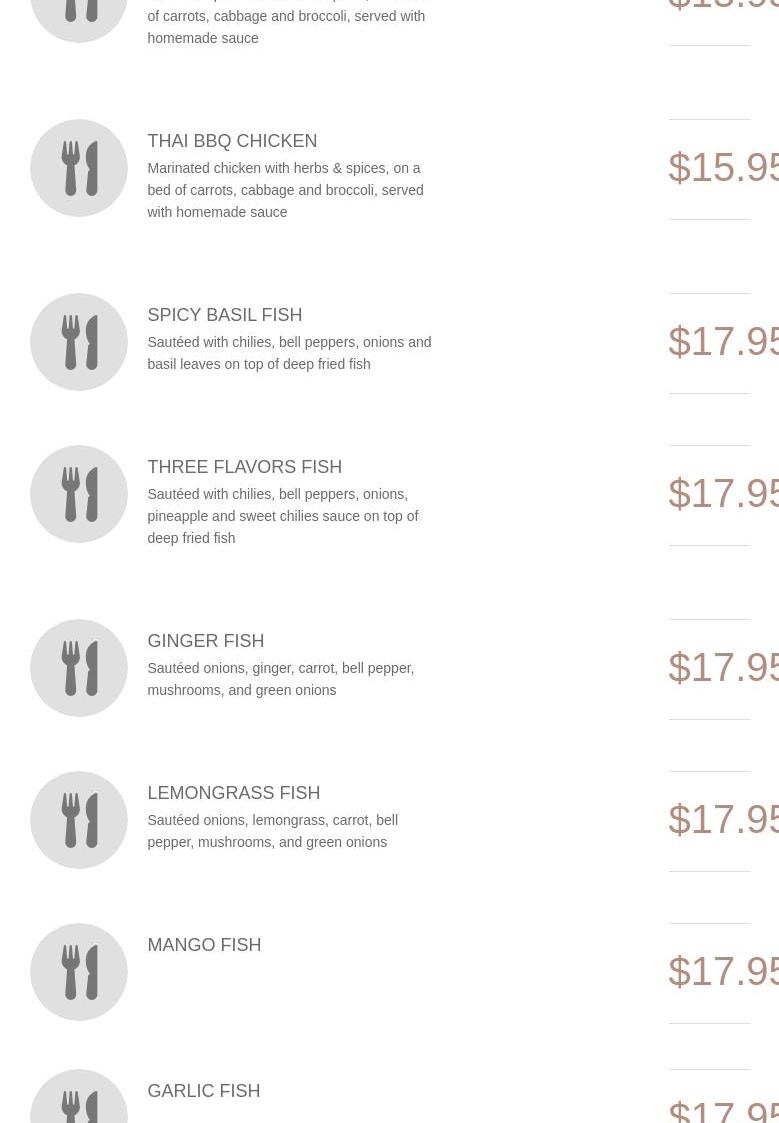Click the Ginger Fish ingredients description
Screen dimensions: 779x1123
tap(280, 679)
